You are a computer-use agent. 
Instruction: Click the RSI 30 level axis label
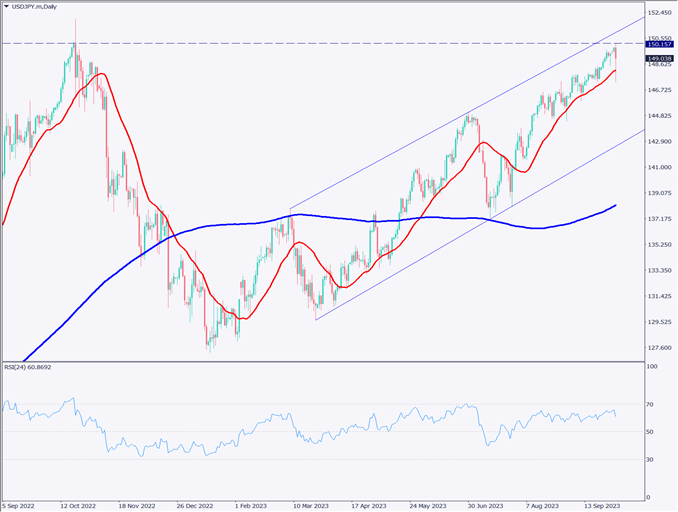click(x=651, y=459)
